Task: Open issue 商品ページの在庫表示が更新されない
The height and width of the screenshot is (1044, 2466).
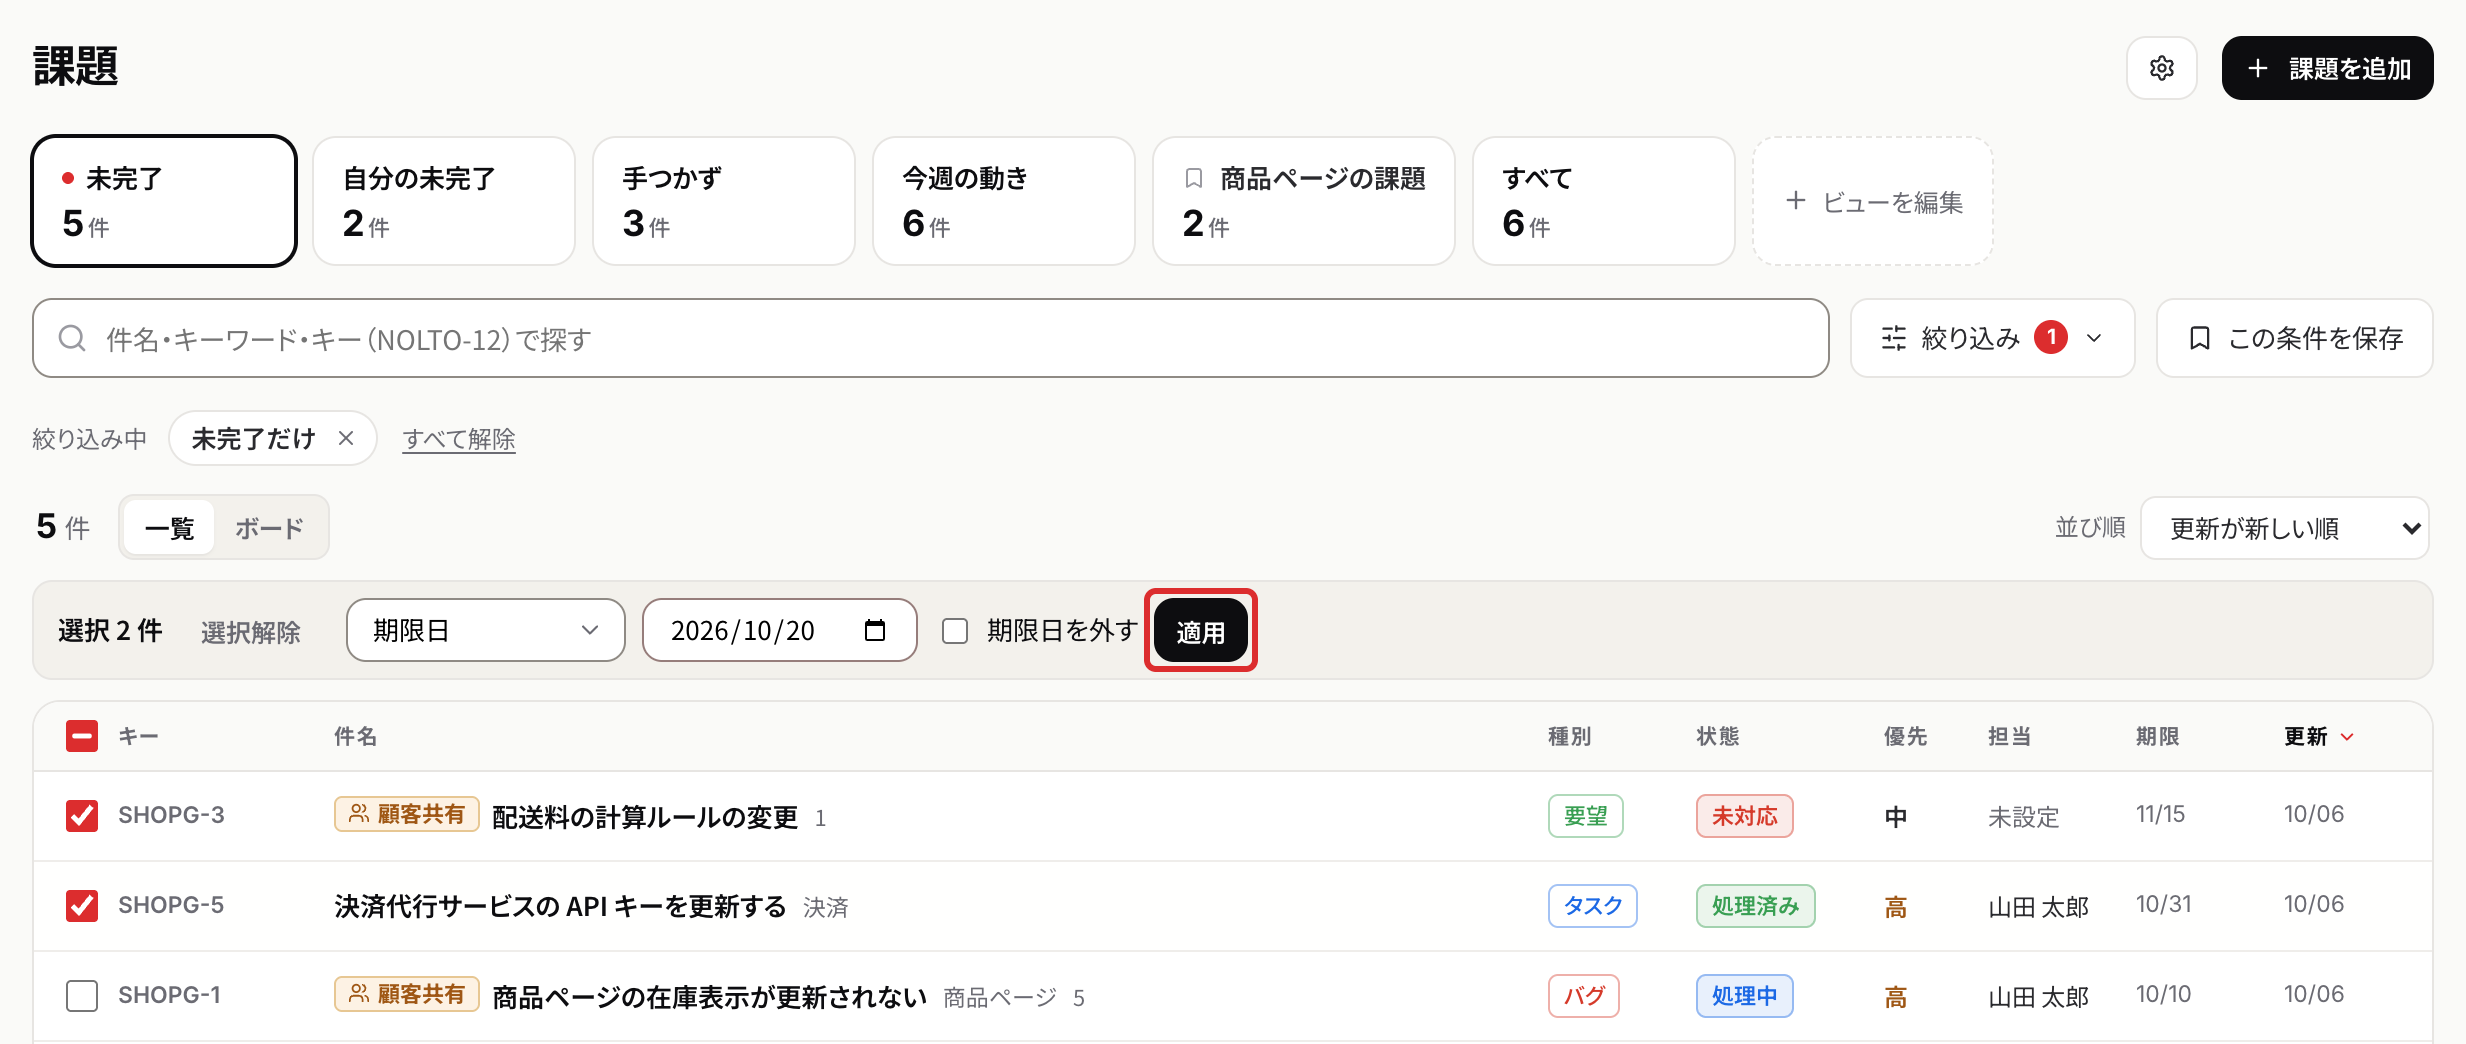Action: click(x=710, y=997)
